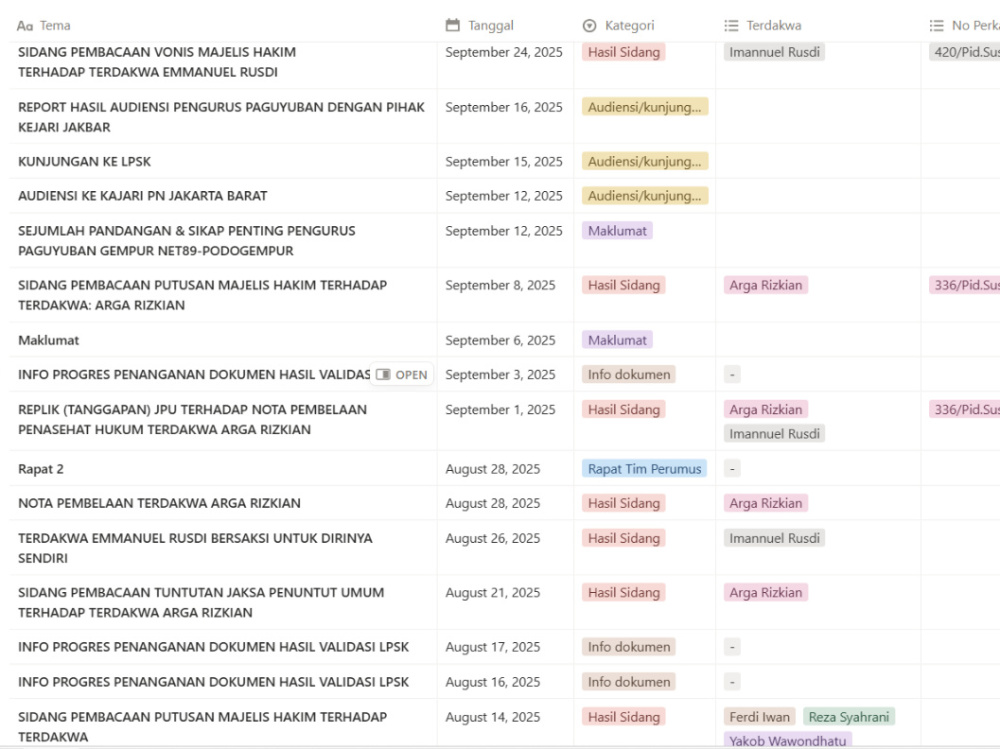Open the Rapat 2 row title

click(41, 469)
